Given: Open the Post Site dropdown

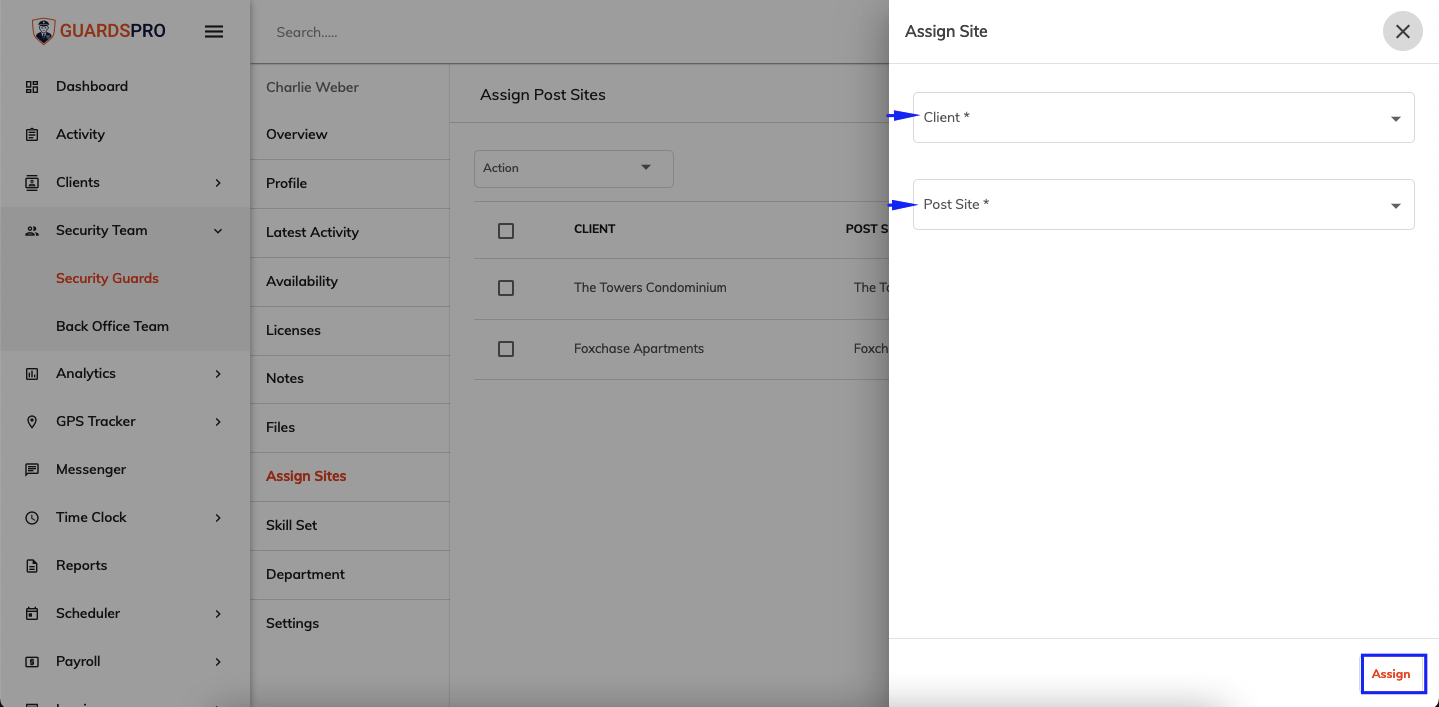Looking at the screenshot, I should tap(1163, 204).
